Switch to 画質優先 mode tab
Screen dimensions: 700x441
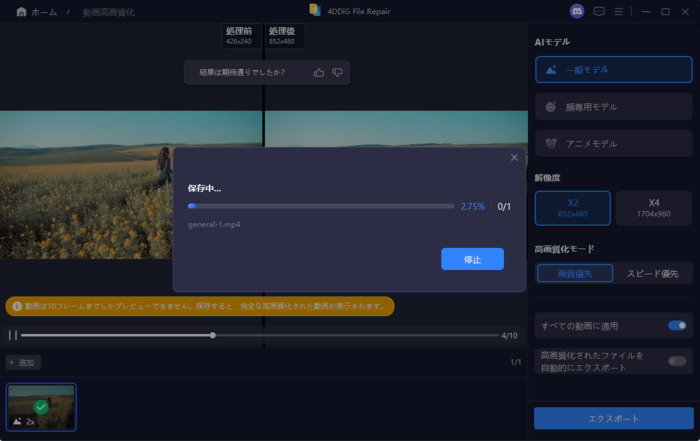(573, 273)
